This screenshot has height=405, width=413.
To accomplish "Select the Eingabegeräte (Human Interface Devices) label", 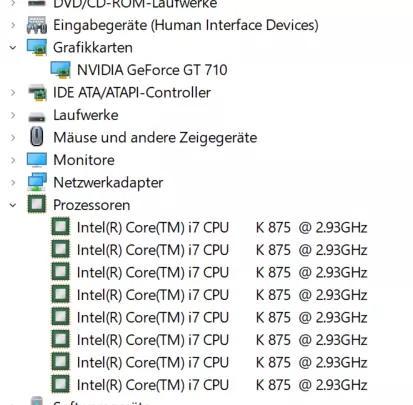I will coord(186,25).
